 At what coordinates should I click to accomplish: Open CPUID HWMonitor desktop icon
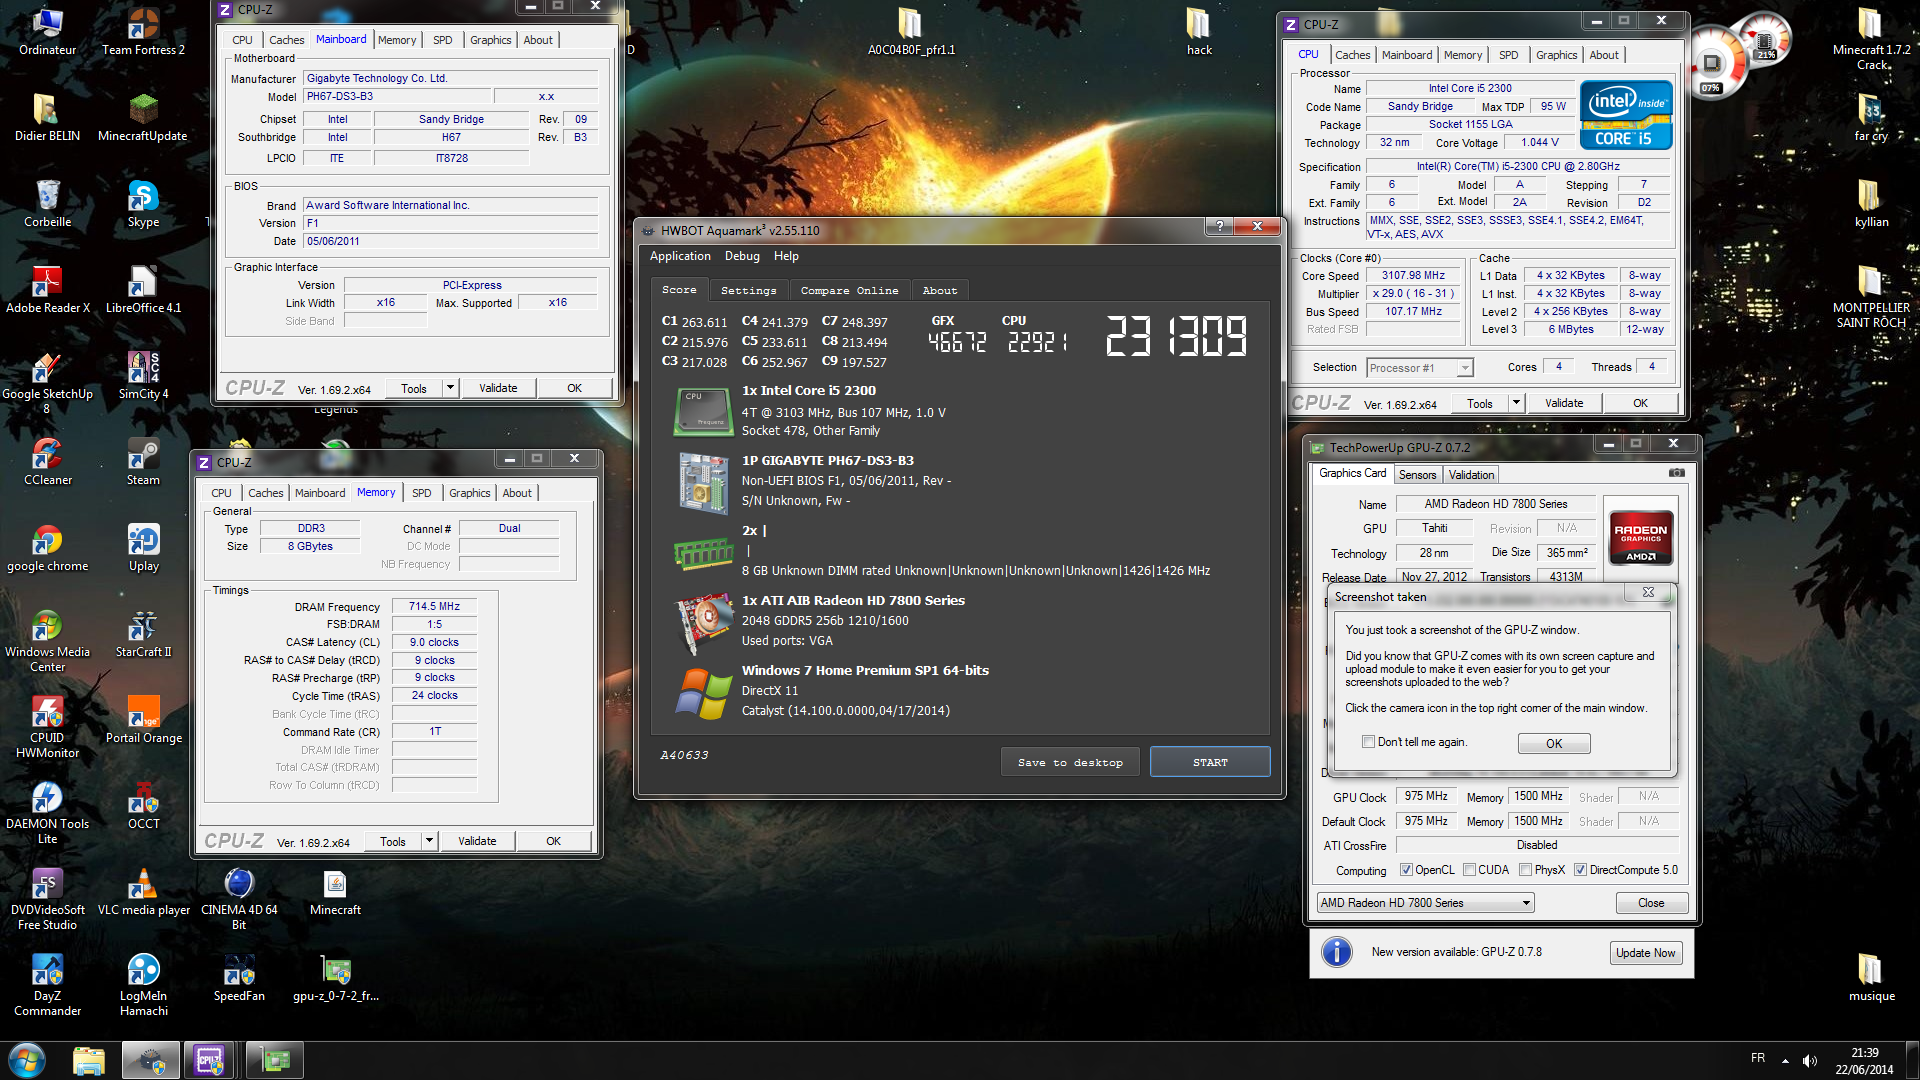[47, 727]
